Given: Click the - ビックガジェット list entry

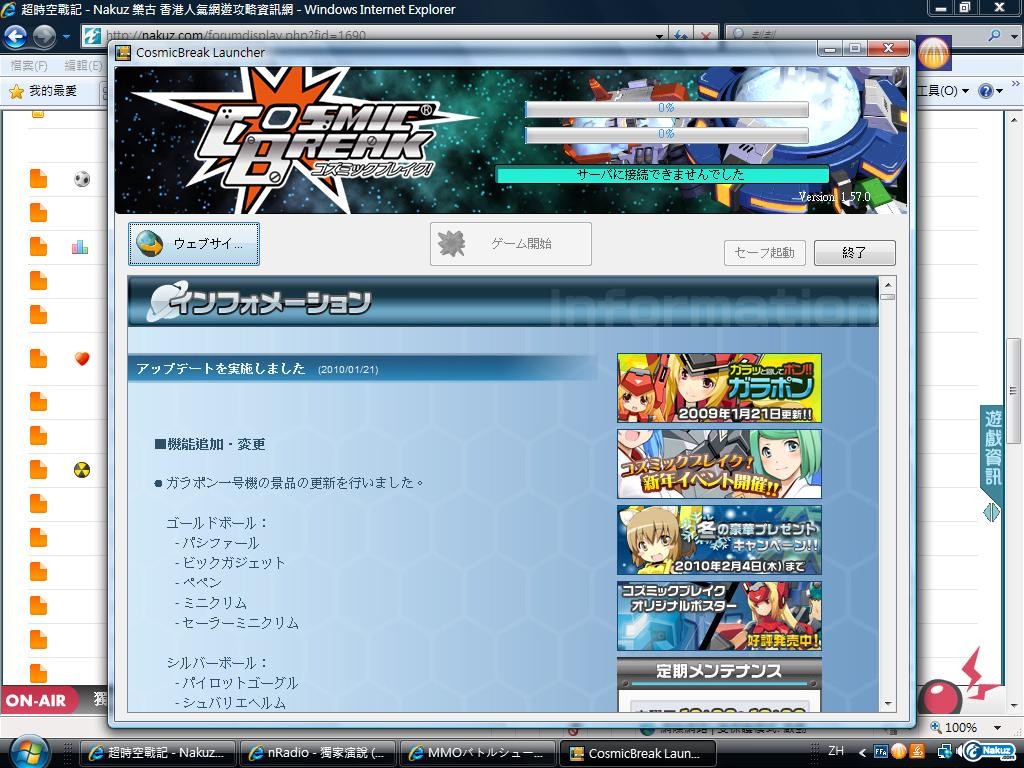Looking at the screenshot, I should click(x=230, y=563).
